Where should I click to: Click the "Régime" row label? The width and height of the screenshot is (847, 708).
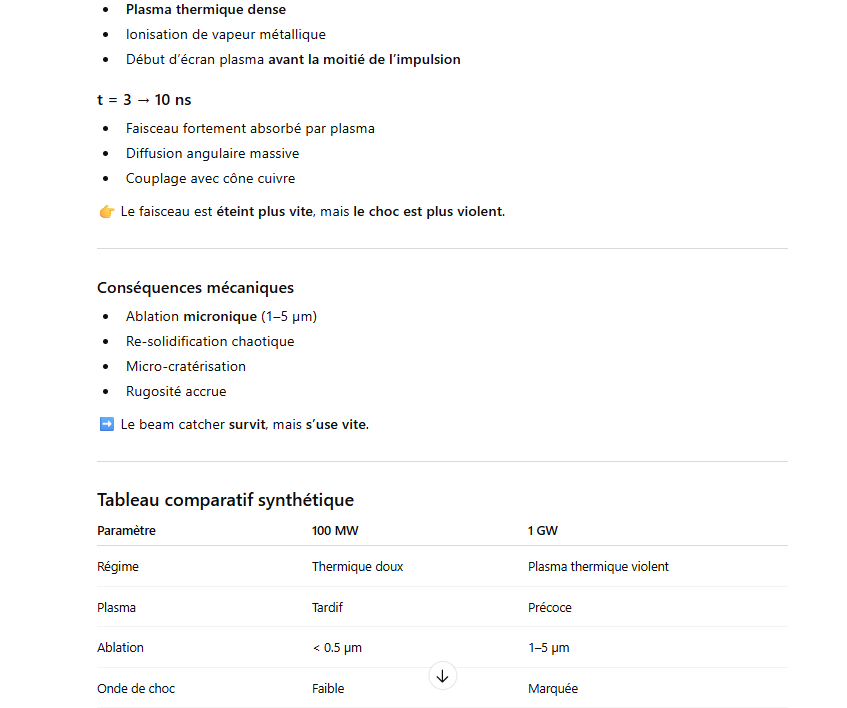(118, 567)
